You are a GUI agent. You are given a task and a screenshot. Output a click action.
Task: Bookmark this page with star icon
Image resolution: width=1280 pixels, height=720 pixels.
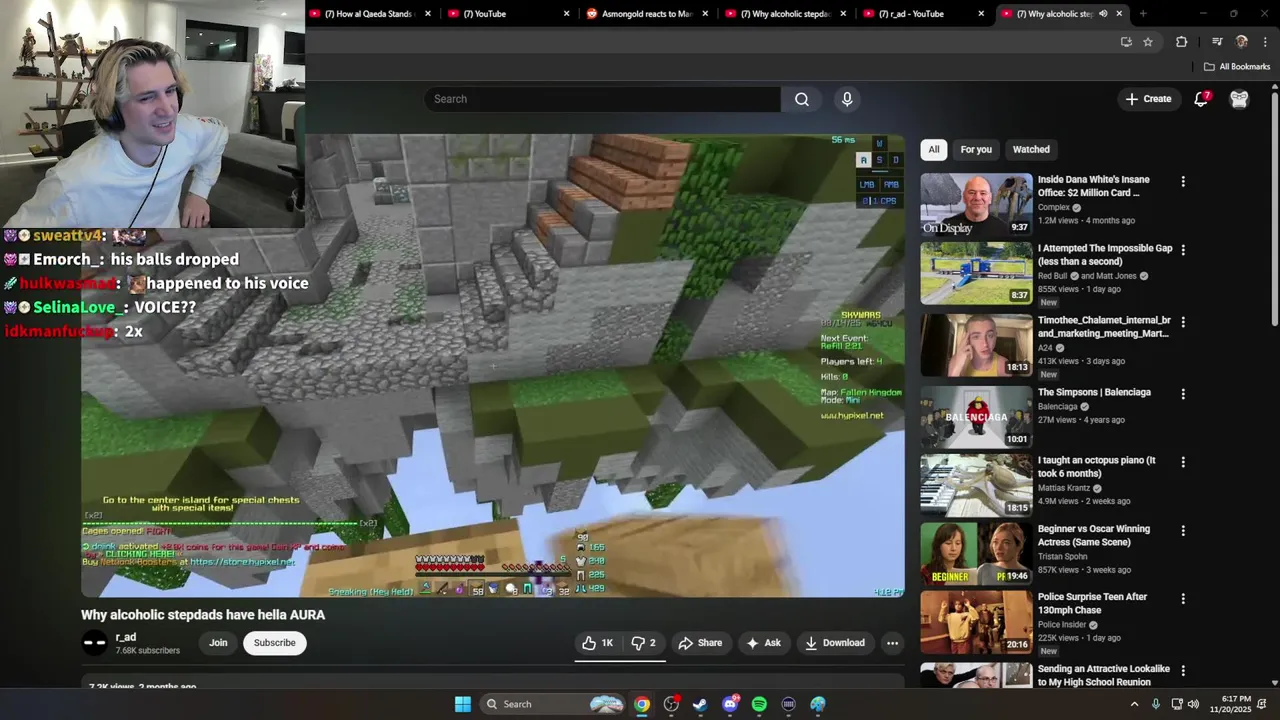1148,42
